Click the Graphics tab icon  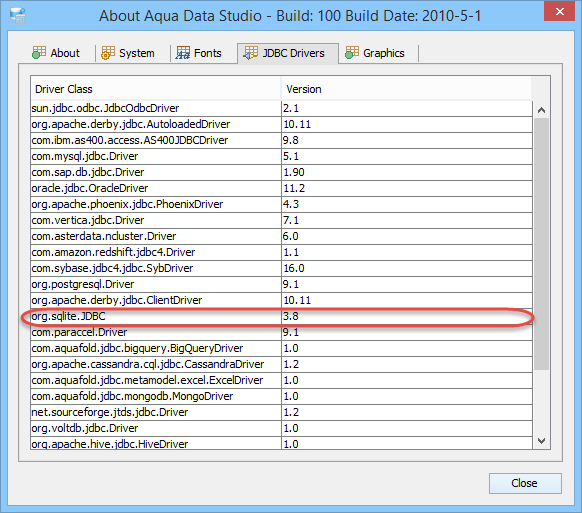pos(352,53)
